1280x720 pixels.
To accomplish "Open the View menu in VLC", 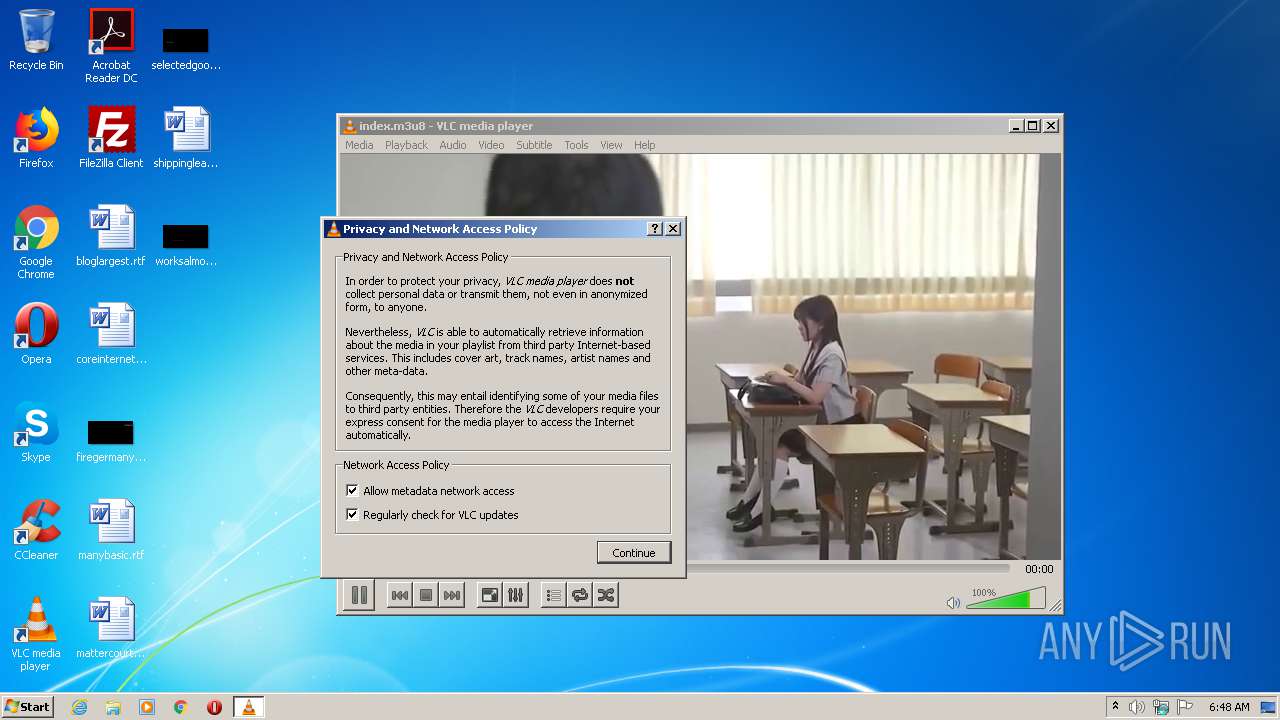I will [611, 145].
